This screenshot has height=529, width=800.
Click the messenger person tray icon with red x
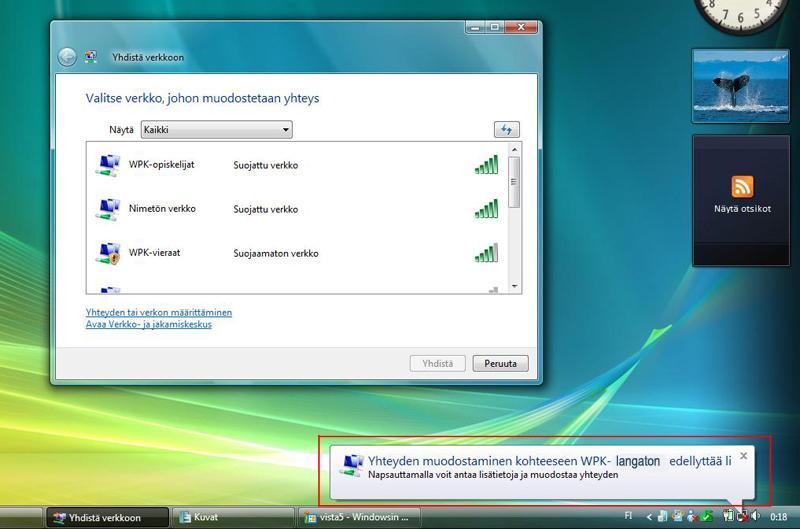692,517
